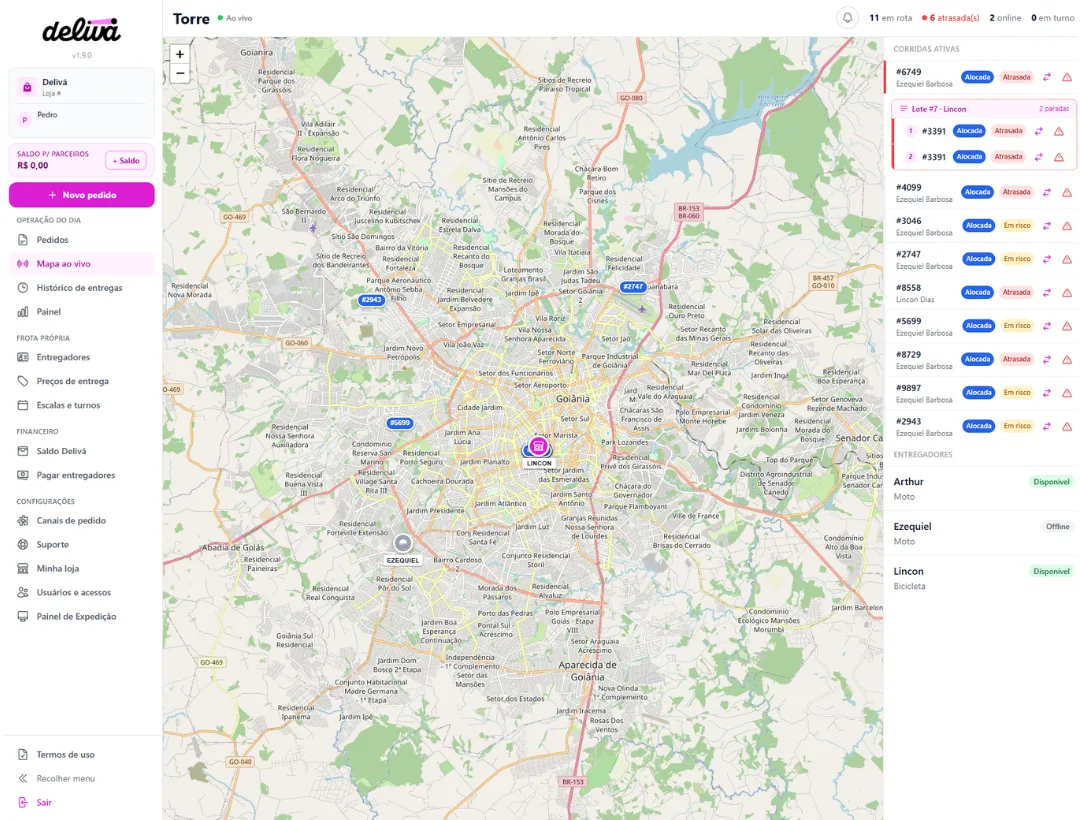The width and height of the screenshot is (1080, 820).
Task: Click the reassign arrows icon for order #5699
Action: tap(1046, 326)
